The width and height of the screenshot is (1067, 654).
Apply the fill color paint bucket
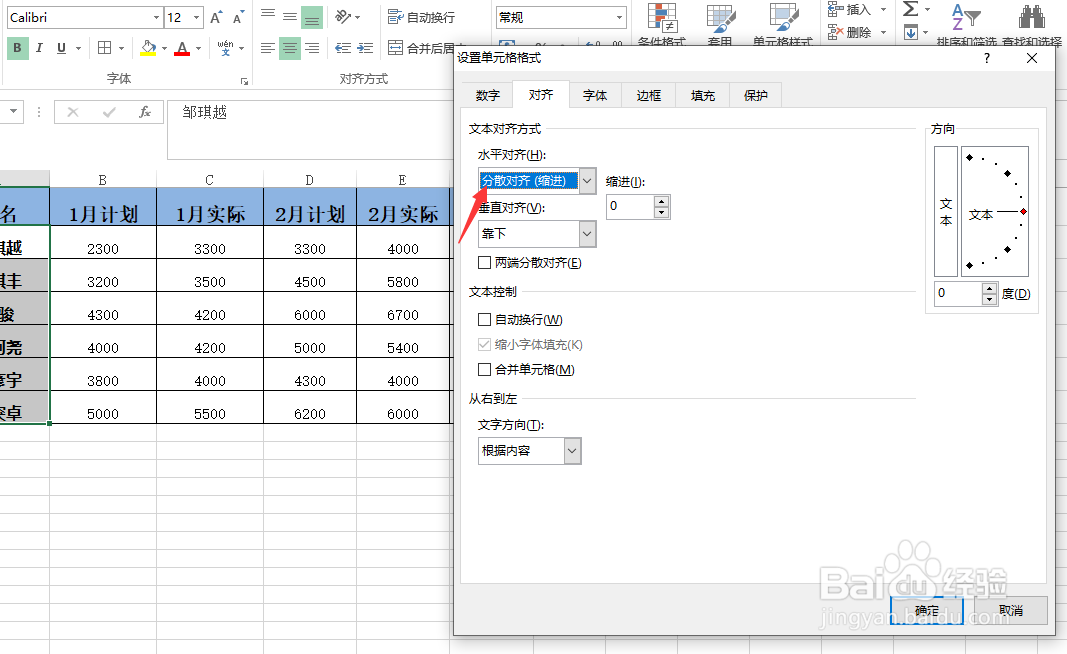coord(148,48)
